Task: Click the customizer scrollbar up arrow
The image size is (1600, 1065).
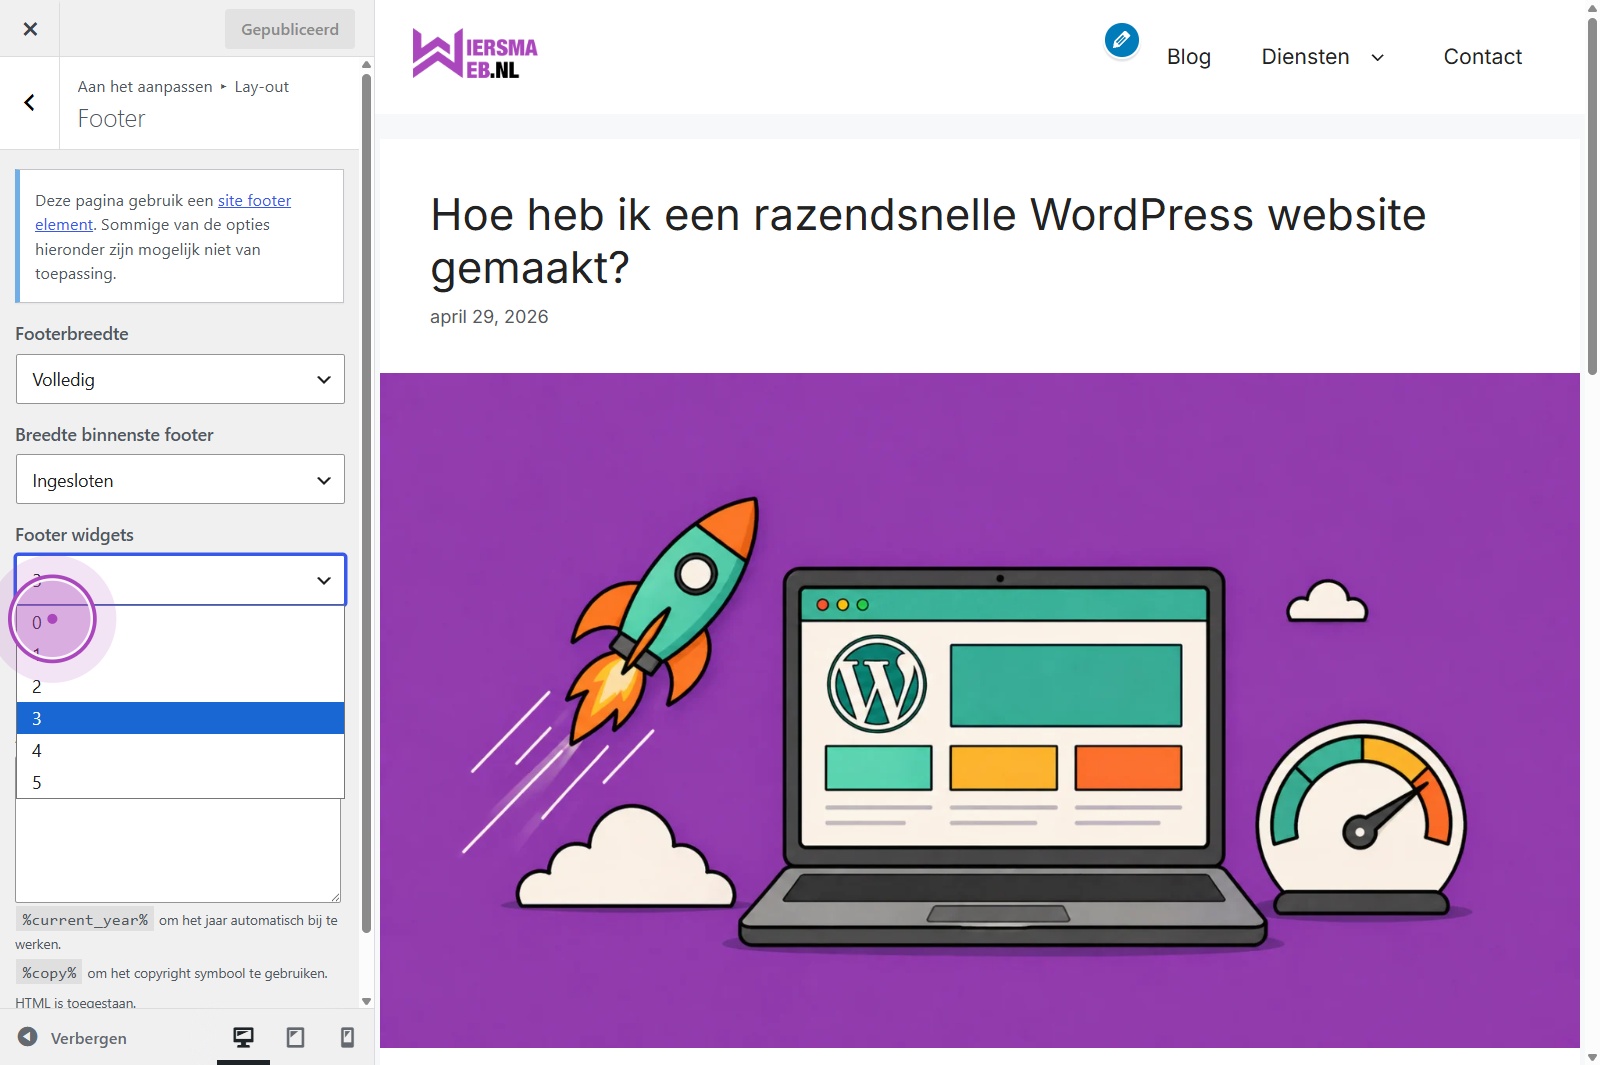Action: click(366, 65)
